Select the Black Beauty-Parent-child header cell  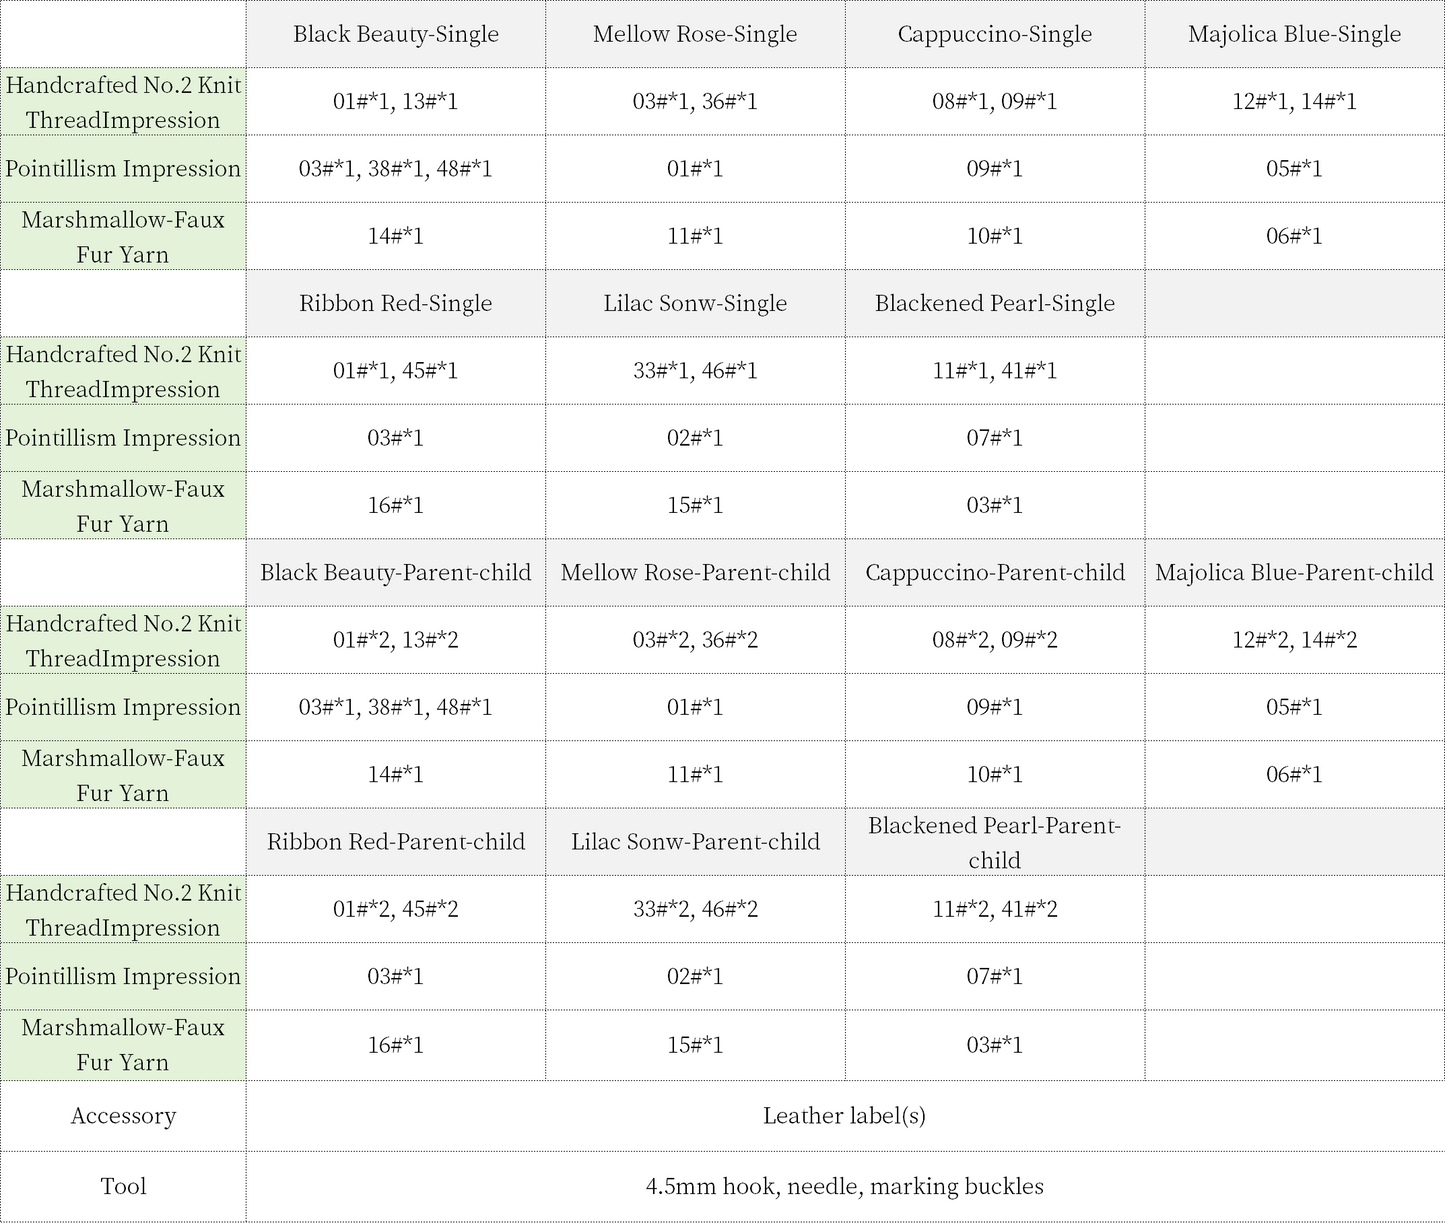click(x=395, y=572)
